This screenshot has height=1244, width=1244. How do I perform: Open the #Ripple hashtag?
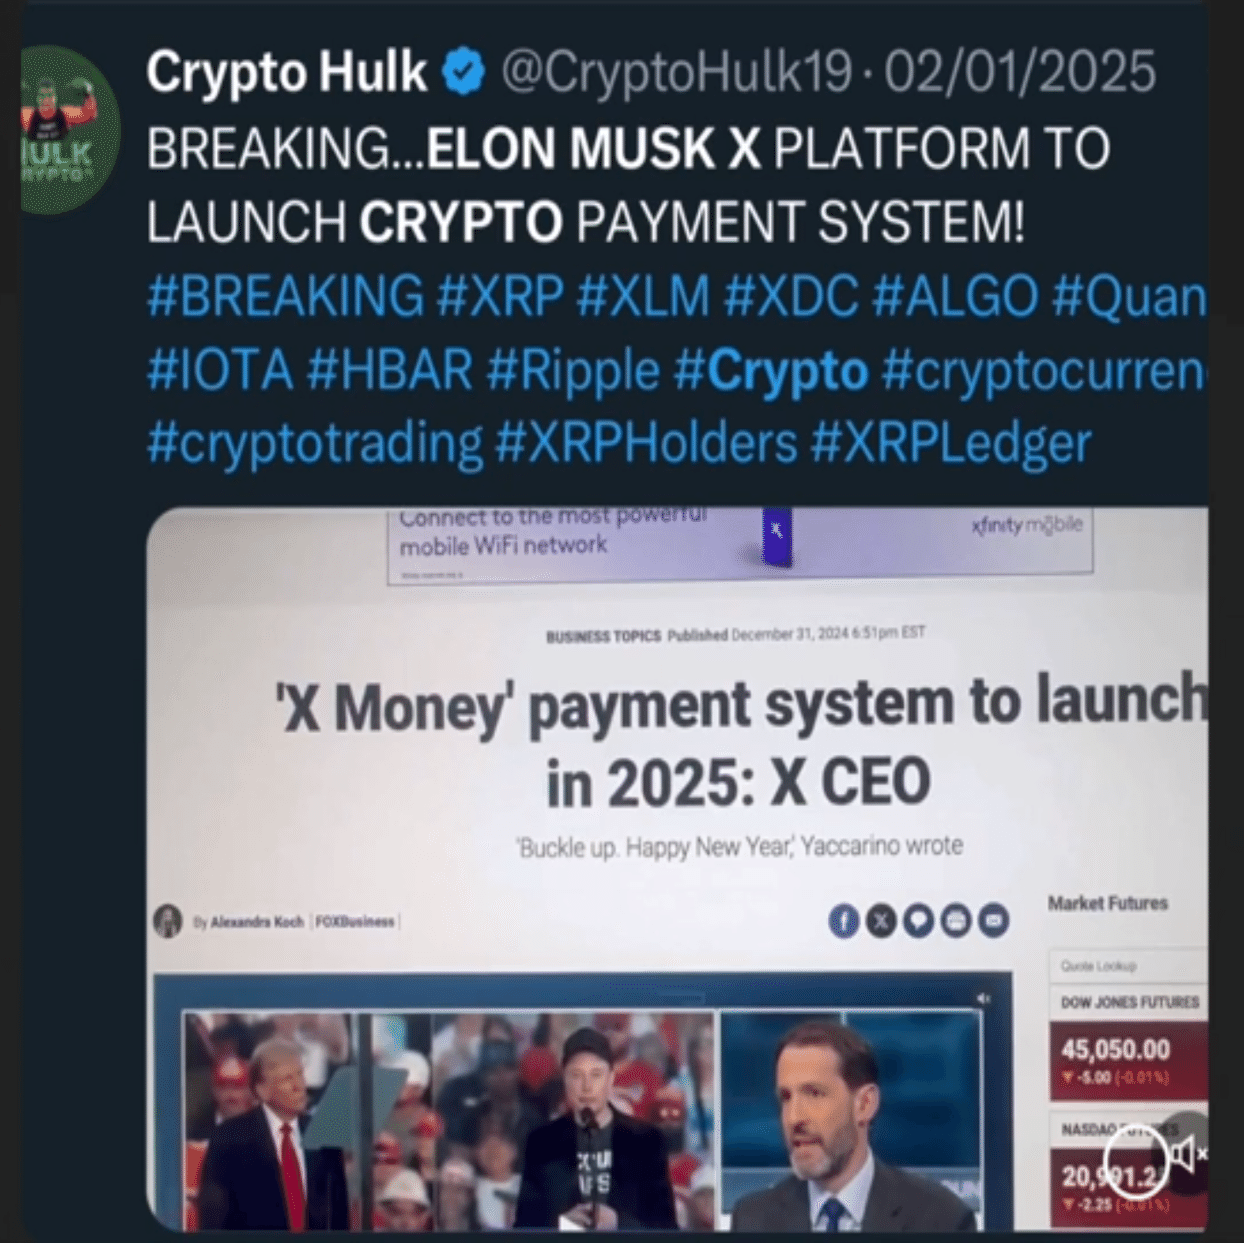pyautogui.click(x=573, y=371)
